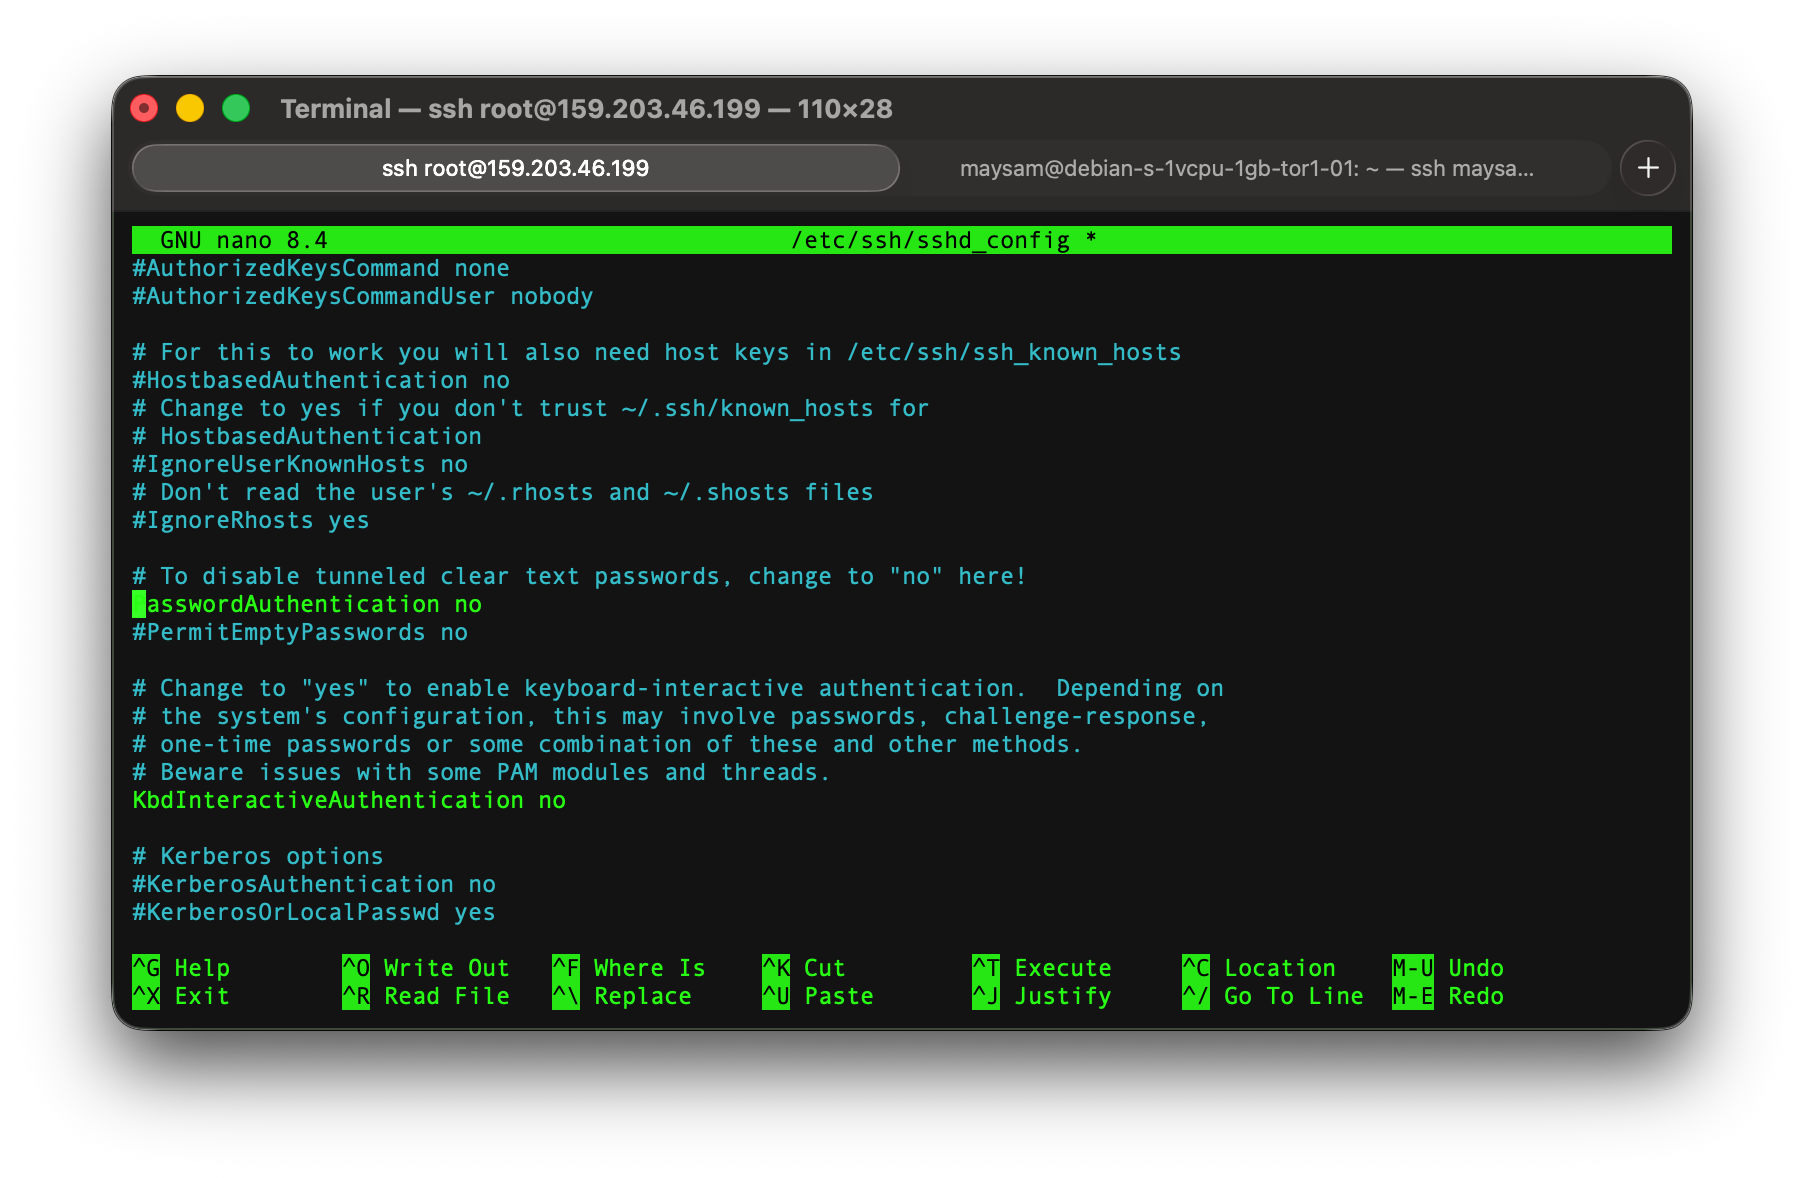Click the ^\ Replace shortcut key
The image size is (1804, 1178).
(566, 996)
